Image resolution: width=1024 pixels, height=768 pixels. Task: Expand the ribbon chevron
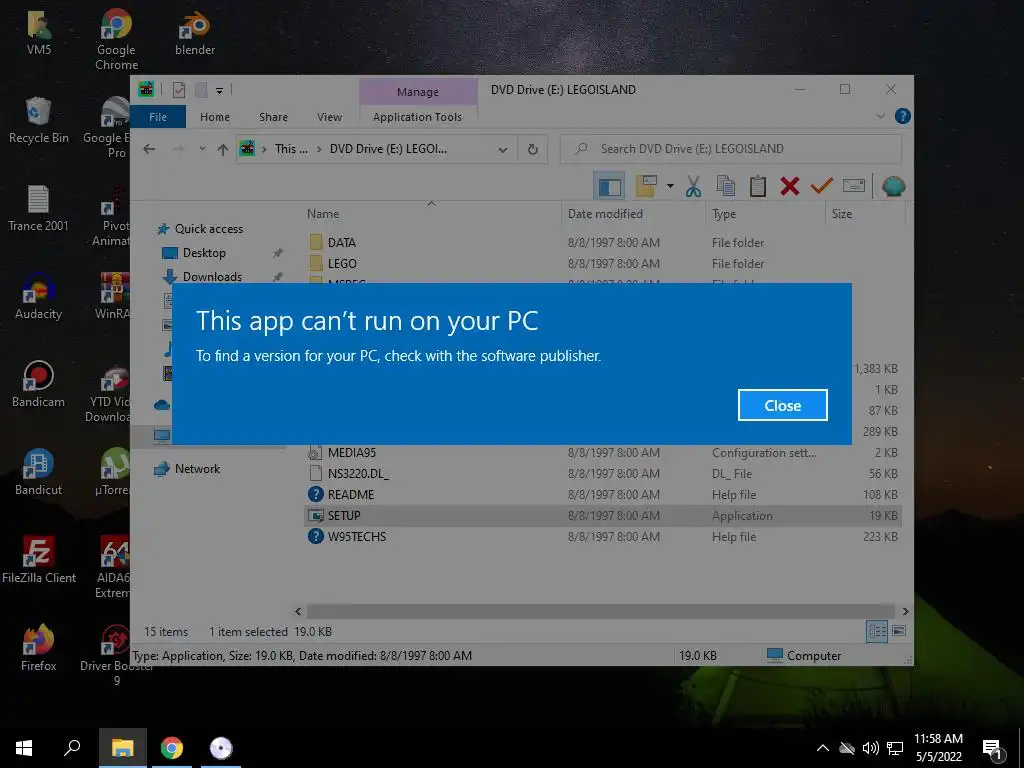[880, 116]
